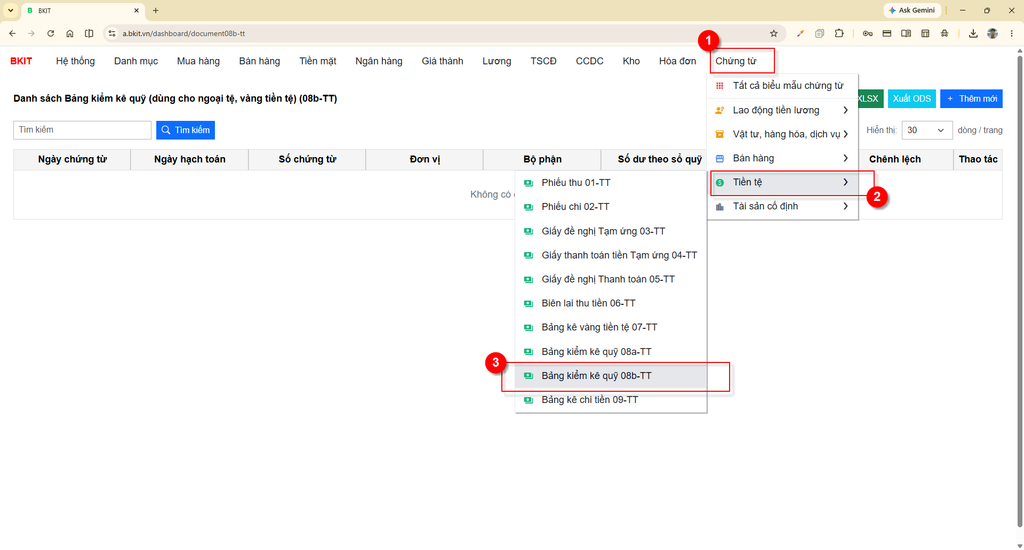Click the Xuất ODS export button

912,99
